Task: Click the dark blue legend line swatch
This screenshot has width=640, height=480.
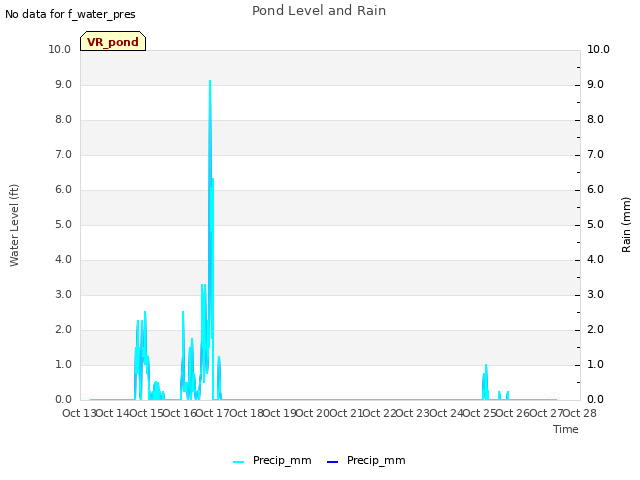Action: click(332, 462)
